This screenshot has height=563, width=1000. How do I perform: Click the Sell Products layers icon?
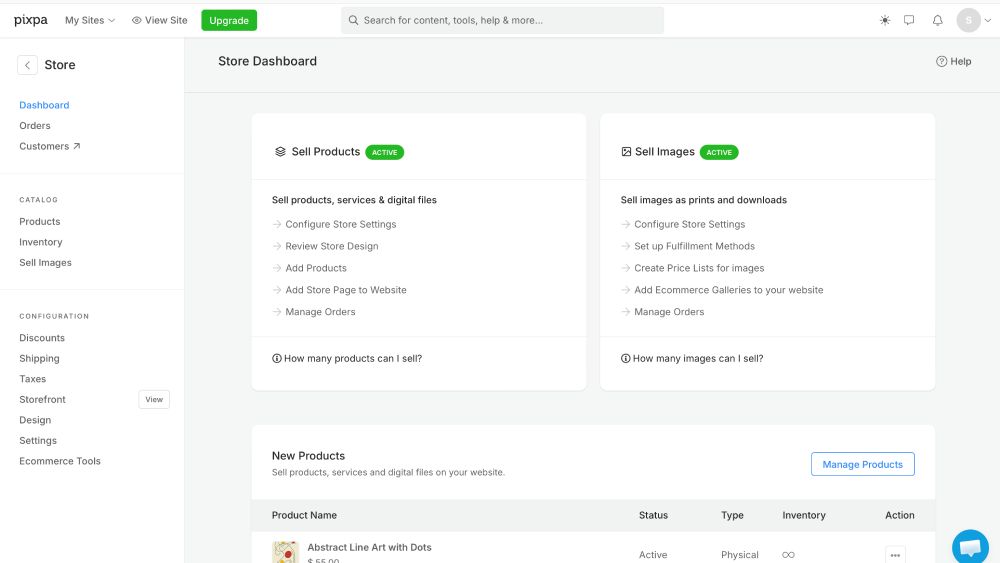280,152
